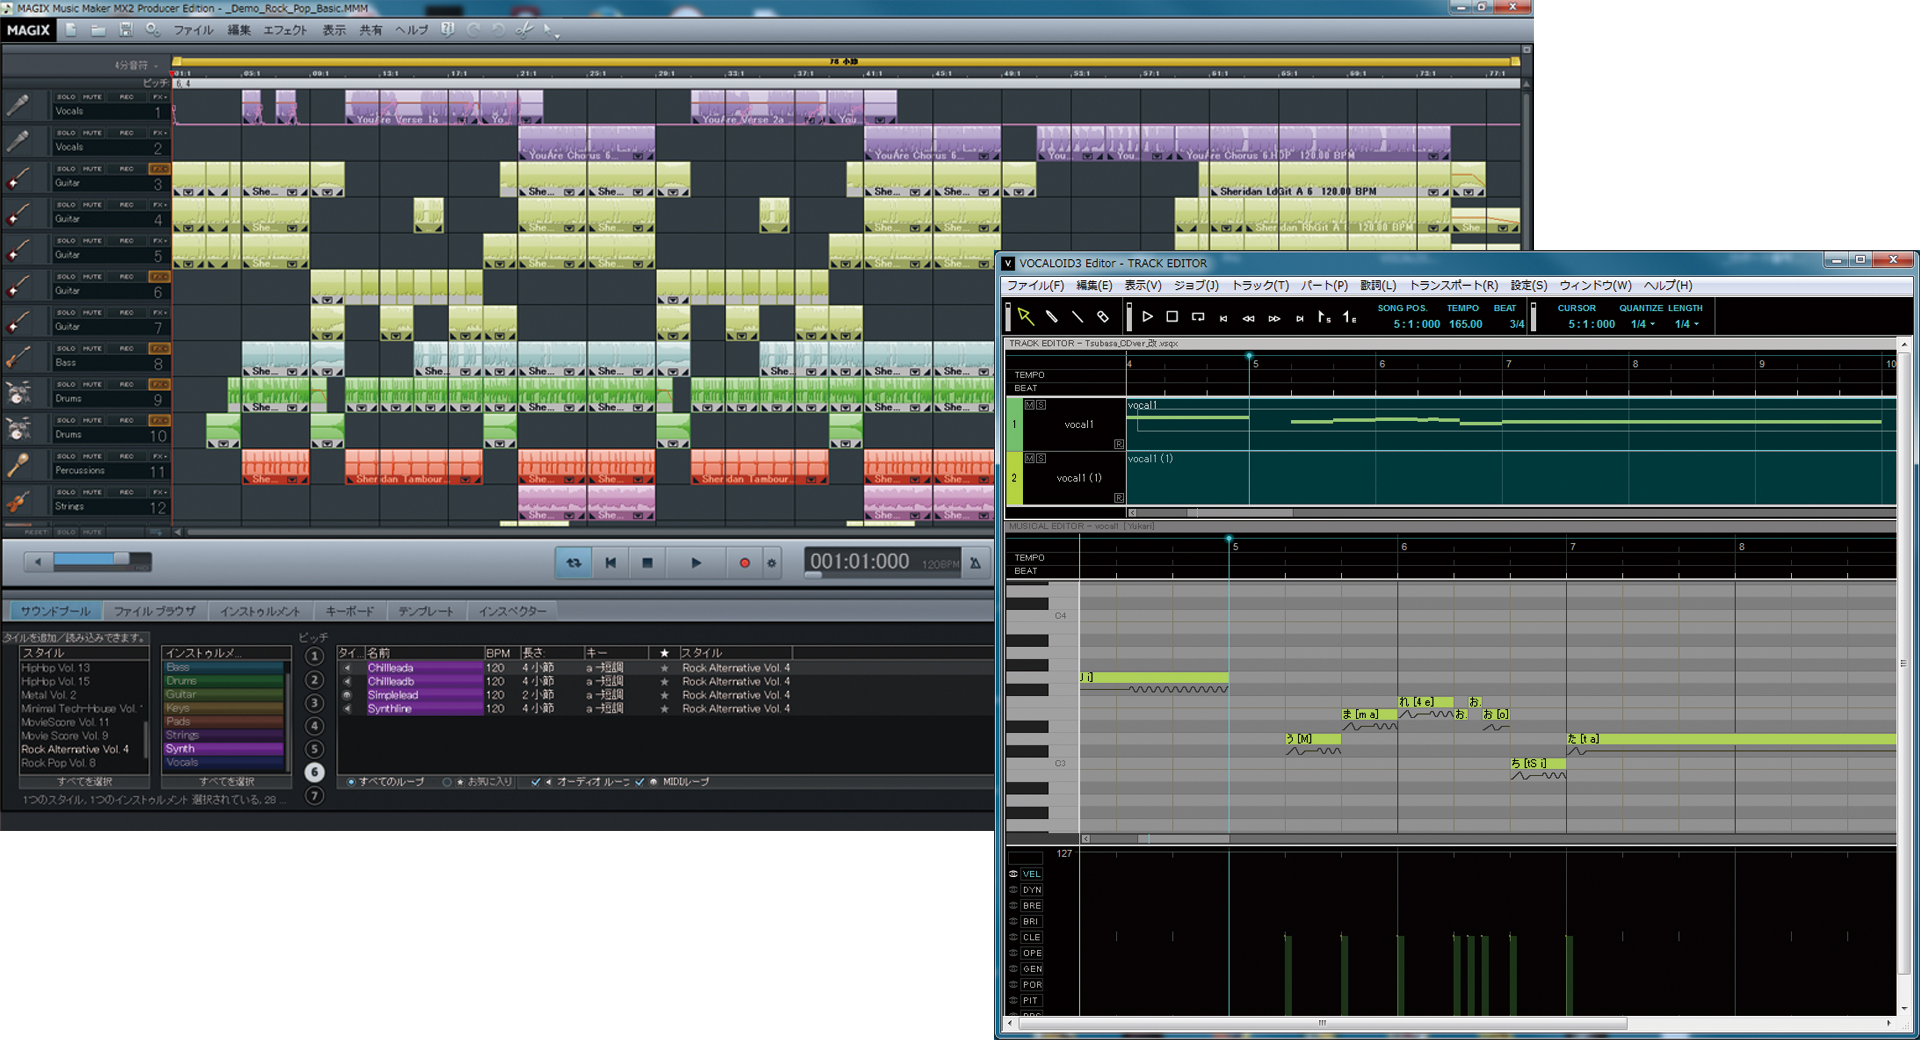Screen dimensions: 1920x1040
Task: Switch to the 'ファイル ブラウザ' tab
Action: click(x=154, y=611)
